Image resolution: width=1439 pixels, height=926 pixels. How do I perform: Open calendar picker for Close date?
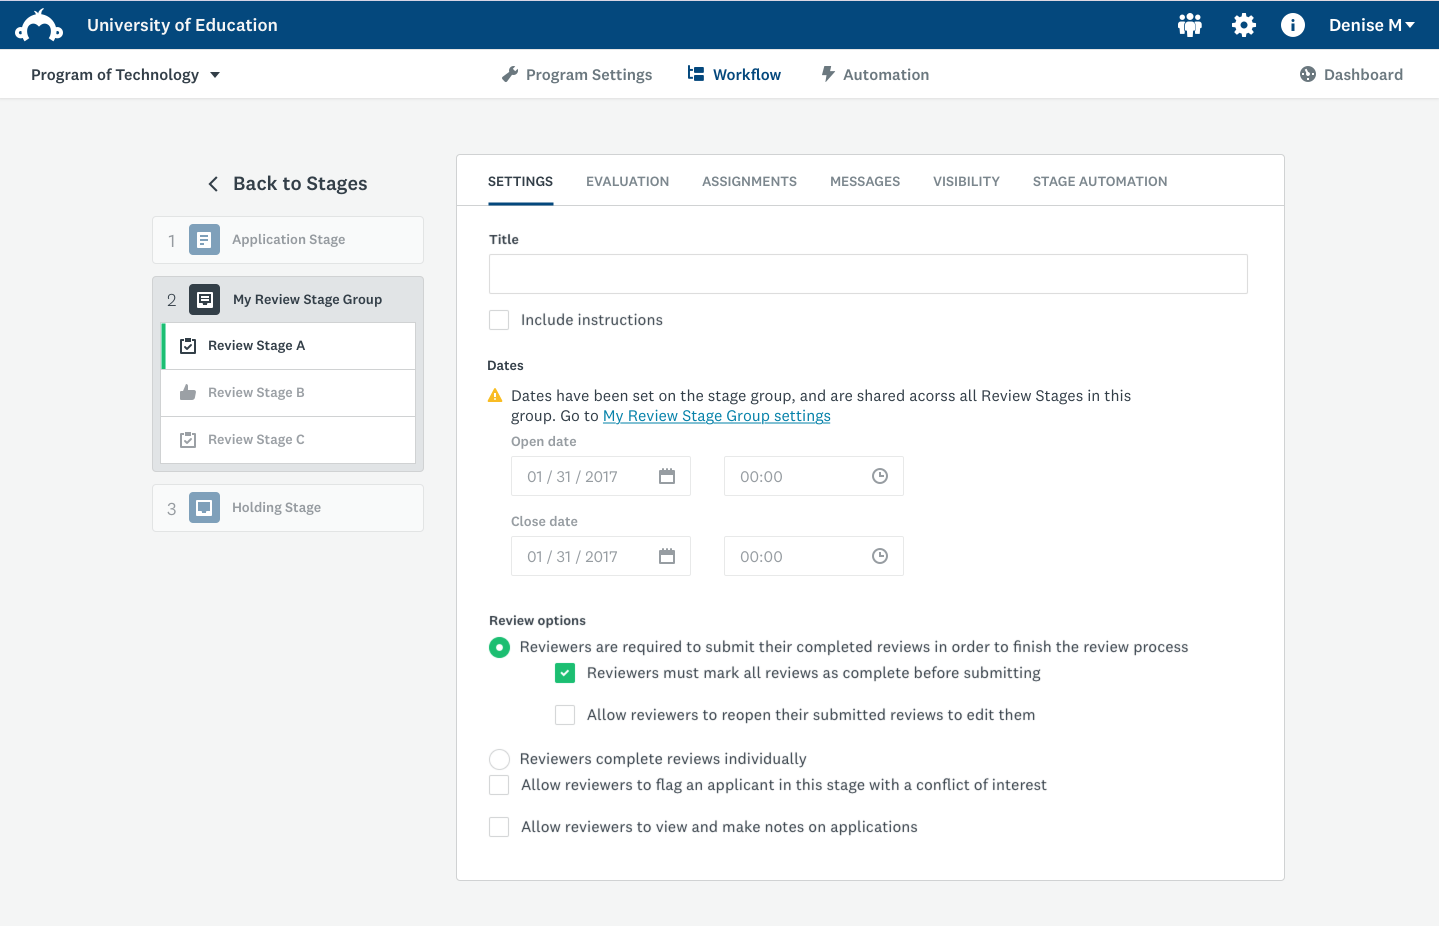coord(667,556)
